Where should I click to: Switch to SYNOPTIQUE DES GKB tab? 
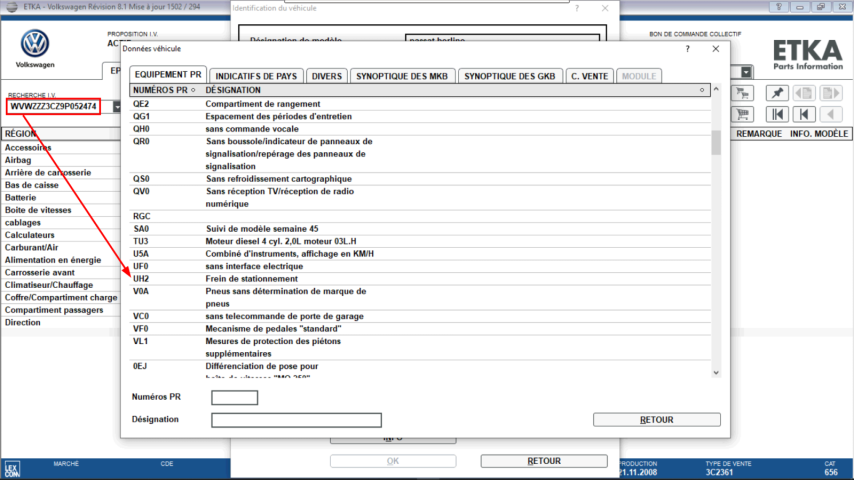coord(510,76)
